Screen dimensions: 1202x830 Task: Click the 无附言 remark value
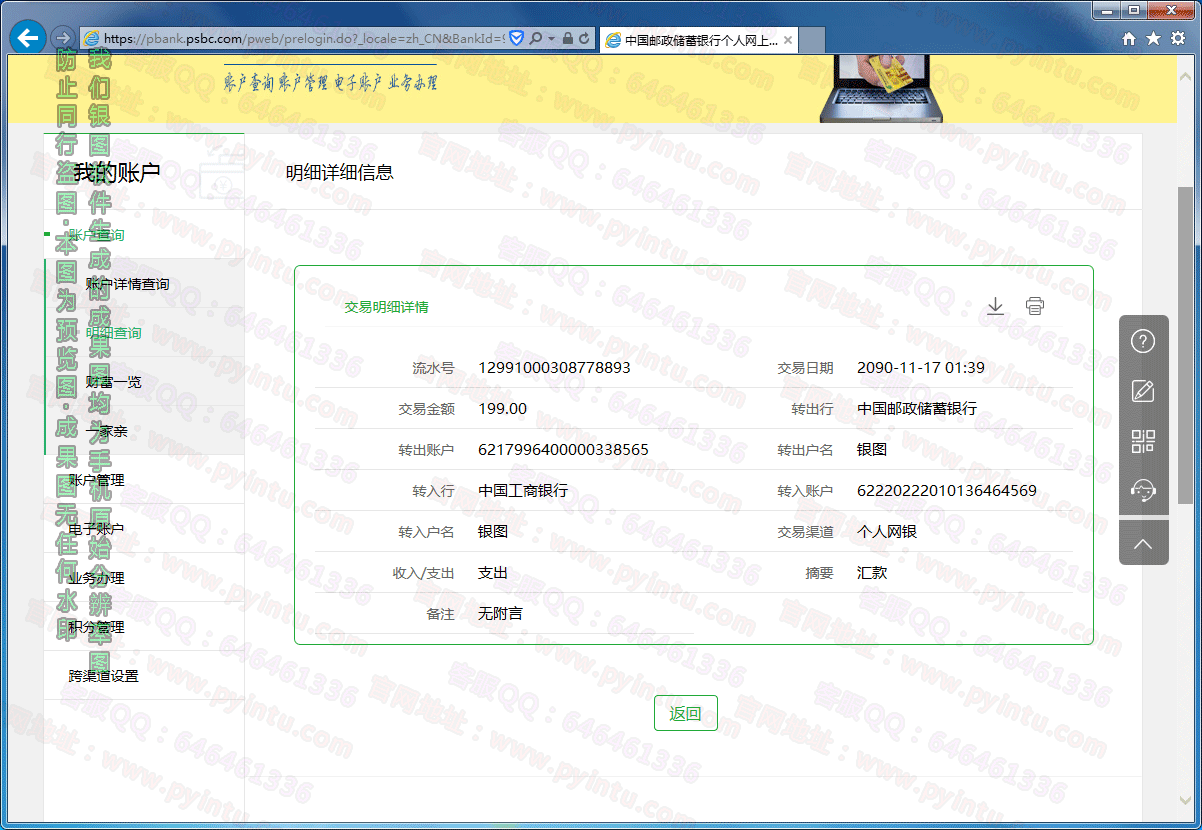[x=500, y=613]
